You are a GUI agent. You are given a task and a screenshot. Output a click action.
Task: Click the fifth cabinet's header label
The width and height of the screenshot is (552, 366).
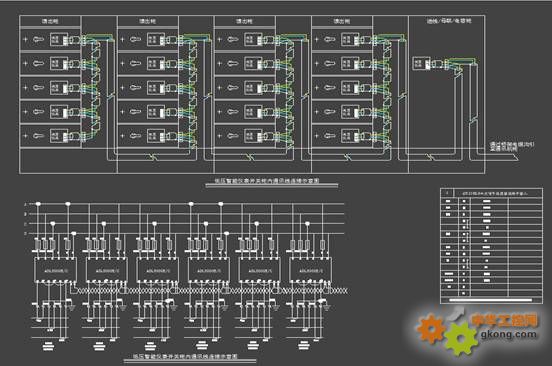point(448,21)
